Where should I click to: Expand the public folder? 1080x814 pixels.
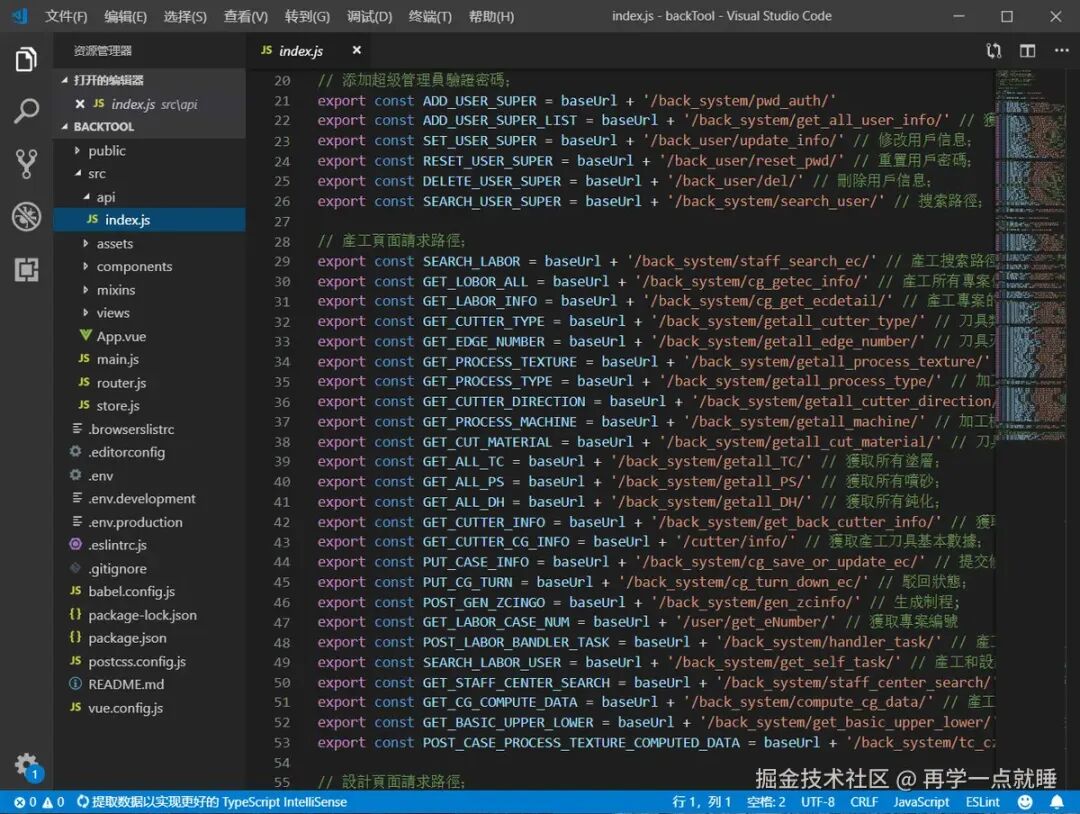tap(76, 150)
